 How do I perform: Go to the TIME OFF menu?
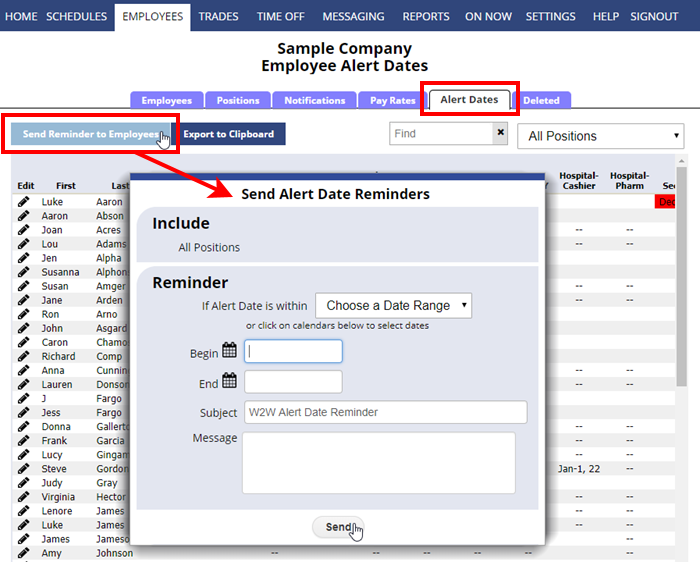click(x=279, y=17)
